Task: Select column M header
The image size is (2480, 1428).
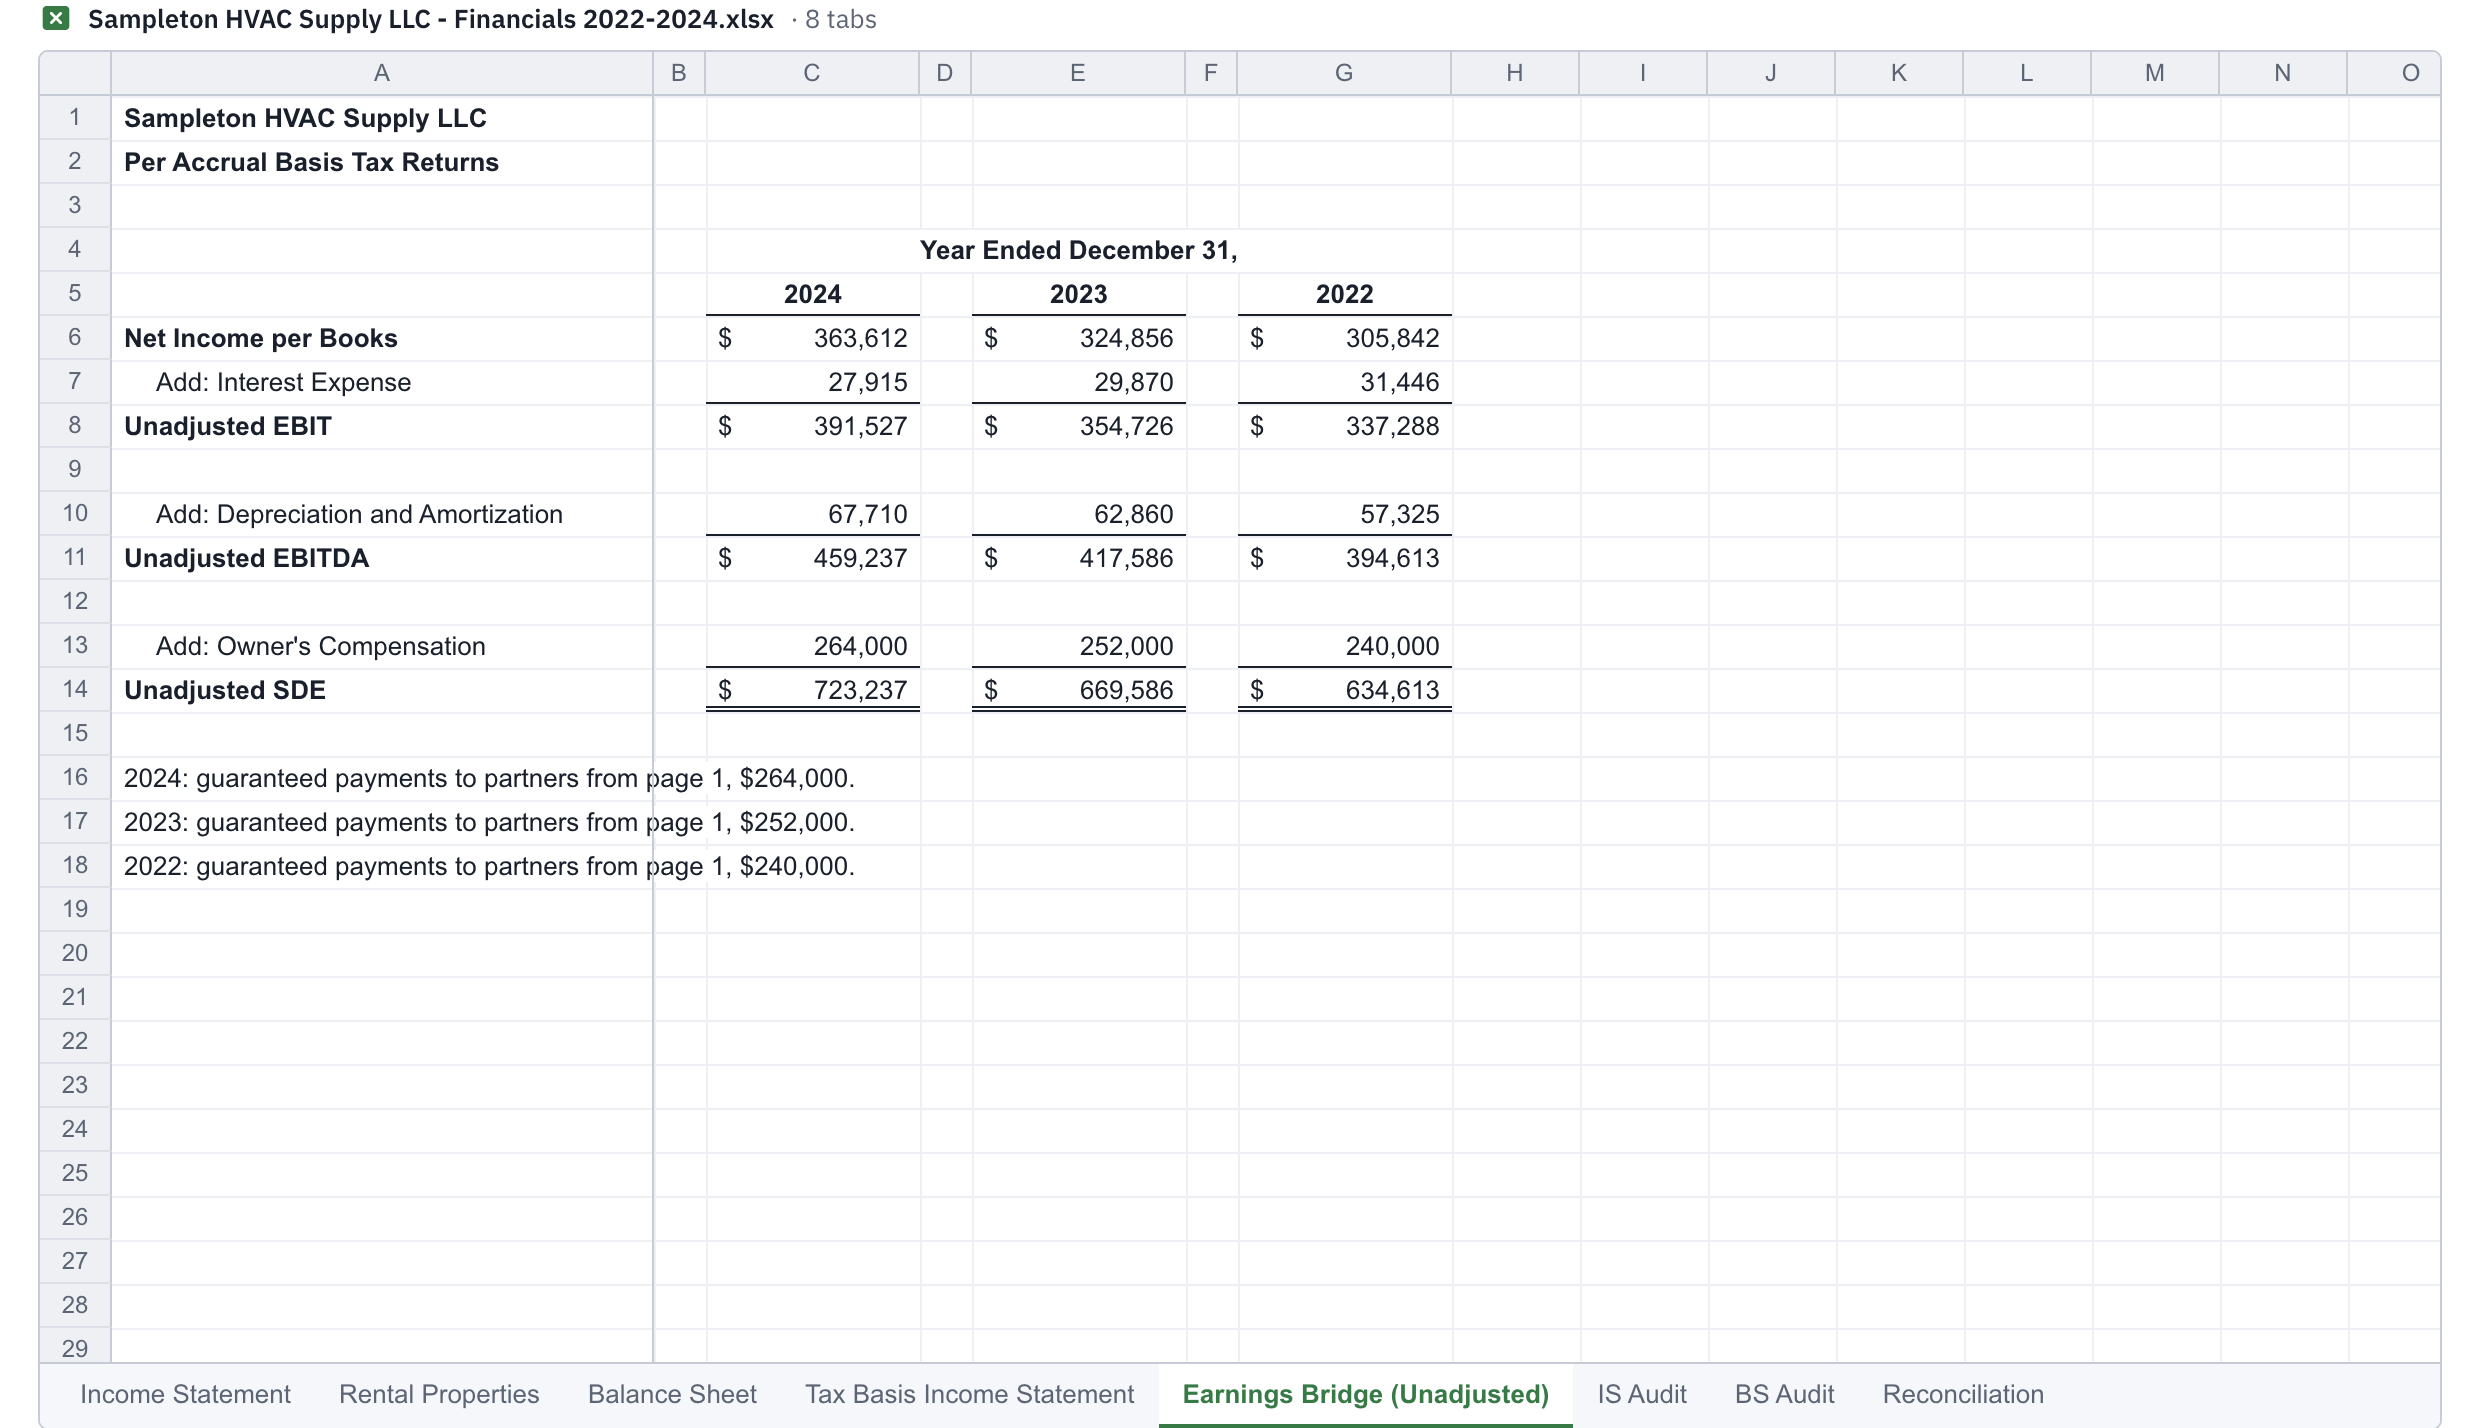Action: [x=2155, y=73]
